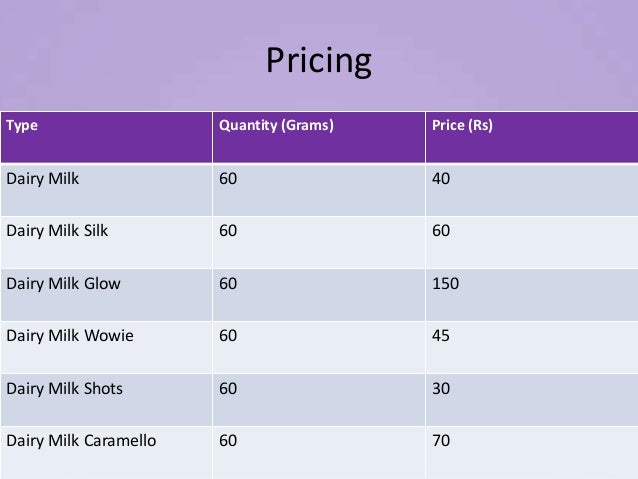Click the Dairy Milk Wowie cell
Viewport: 638px width, 479px height.
click(x=70, y=335)
